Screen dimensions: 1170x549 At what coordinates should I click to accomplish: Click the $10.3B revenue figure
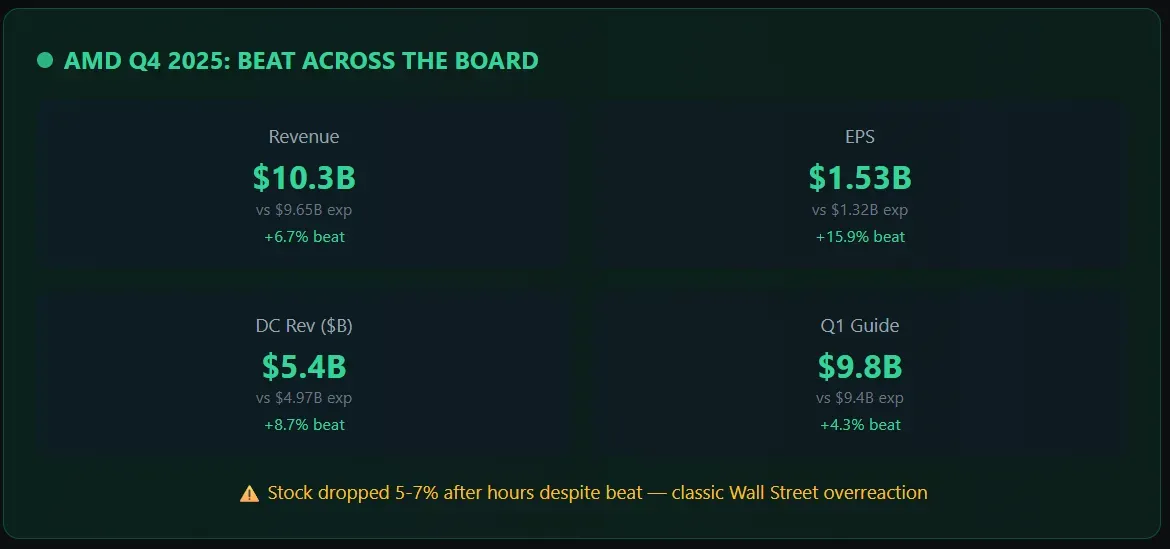click(x=304, y=178)
